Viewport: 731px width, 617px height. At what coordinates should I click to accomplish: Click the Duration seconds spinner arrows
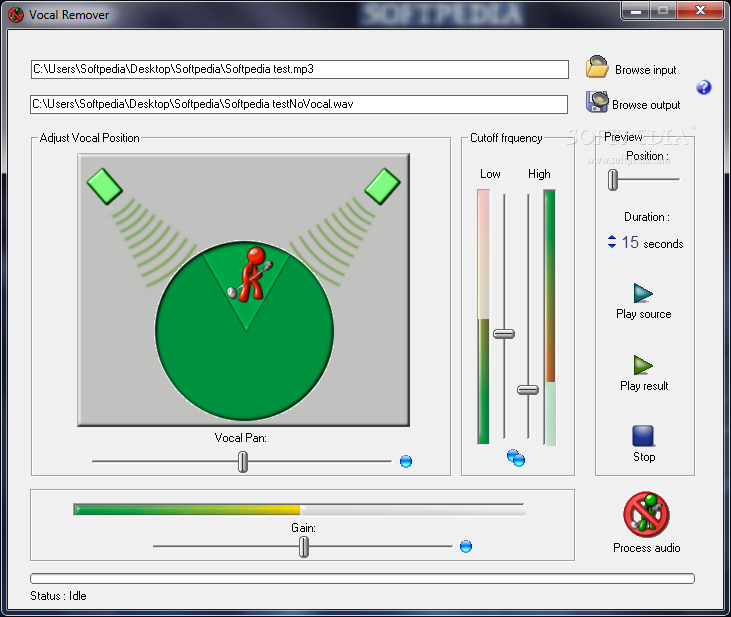612,242
